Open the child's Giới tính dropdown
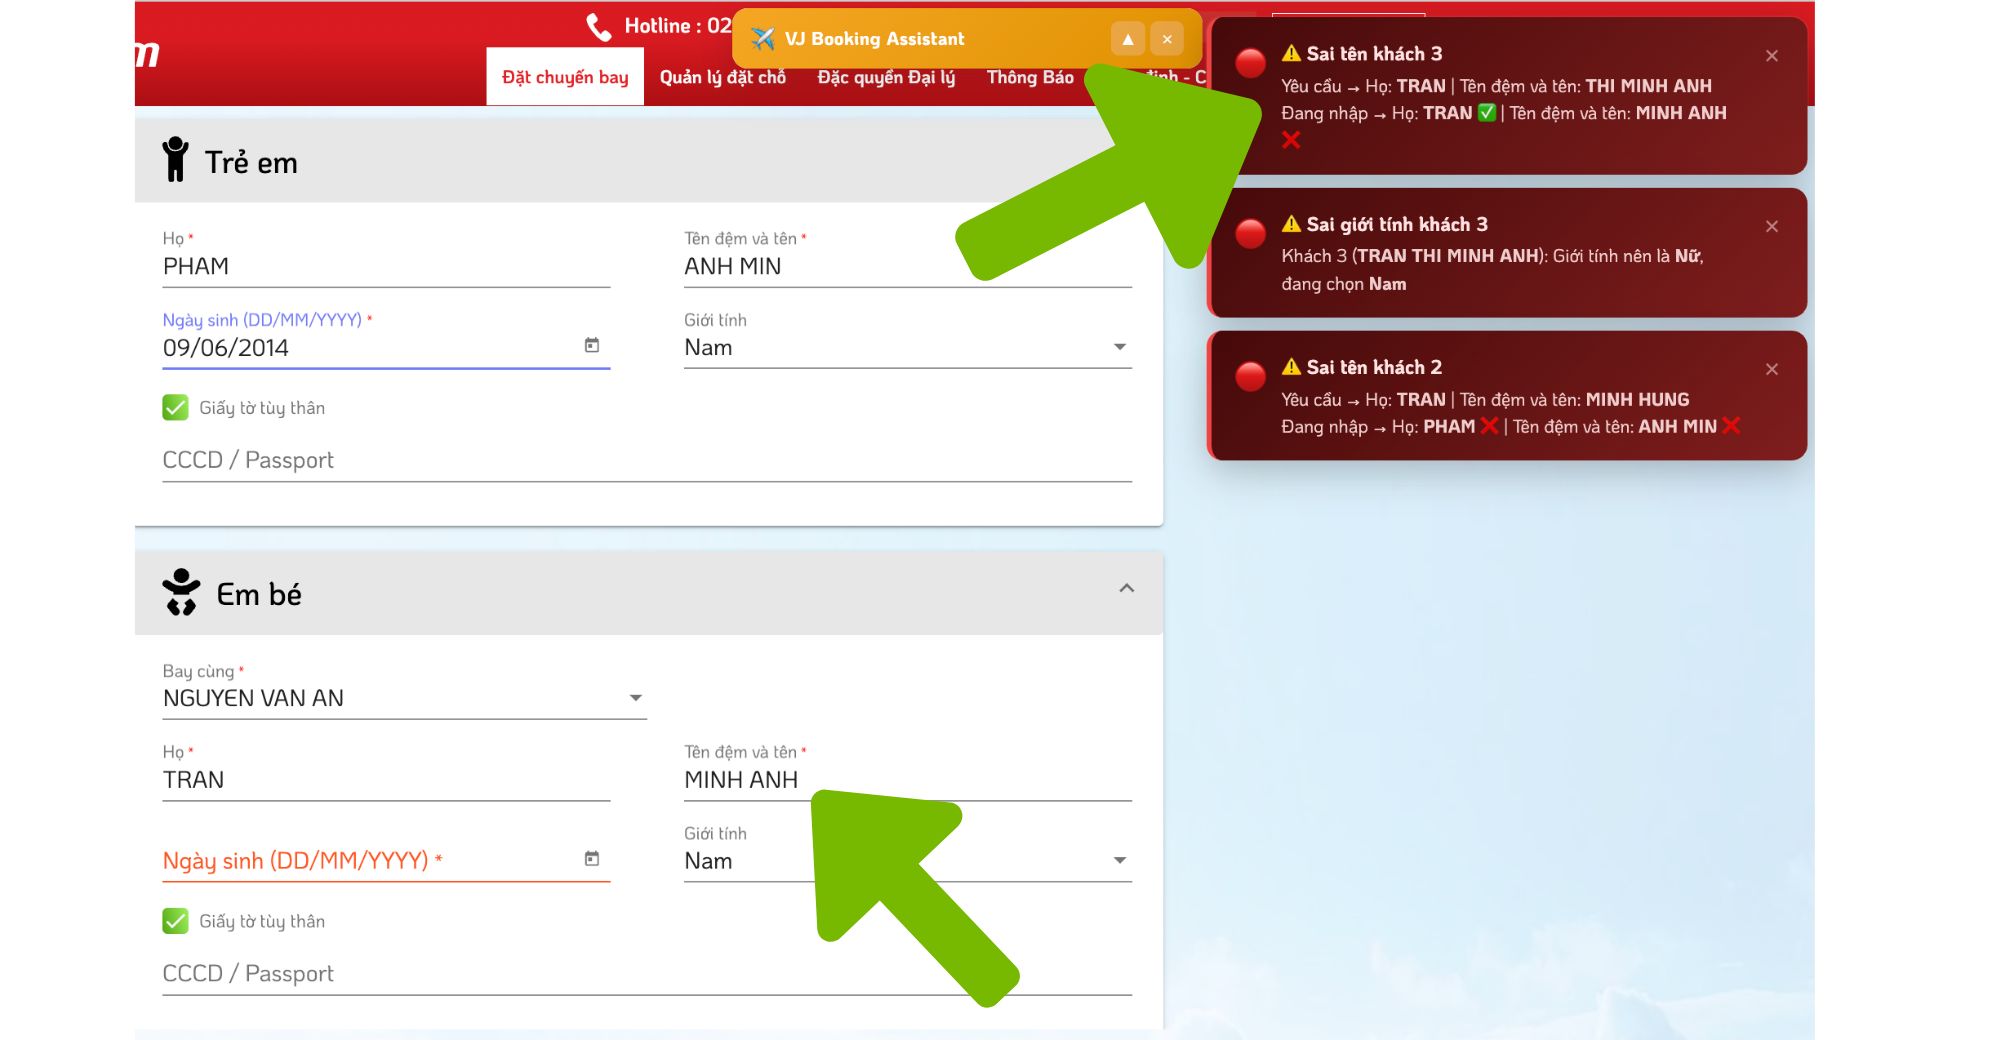The image size is (2000, 1040). 906,348
